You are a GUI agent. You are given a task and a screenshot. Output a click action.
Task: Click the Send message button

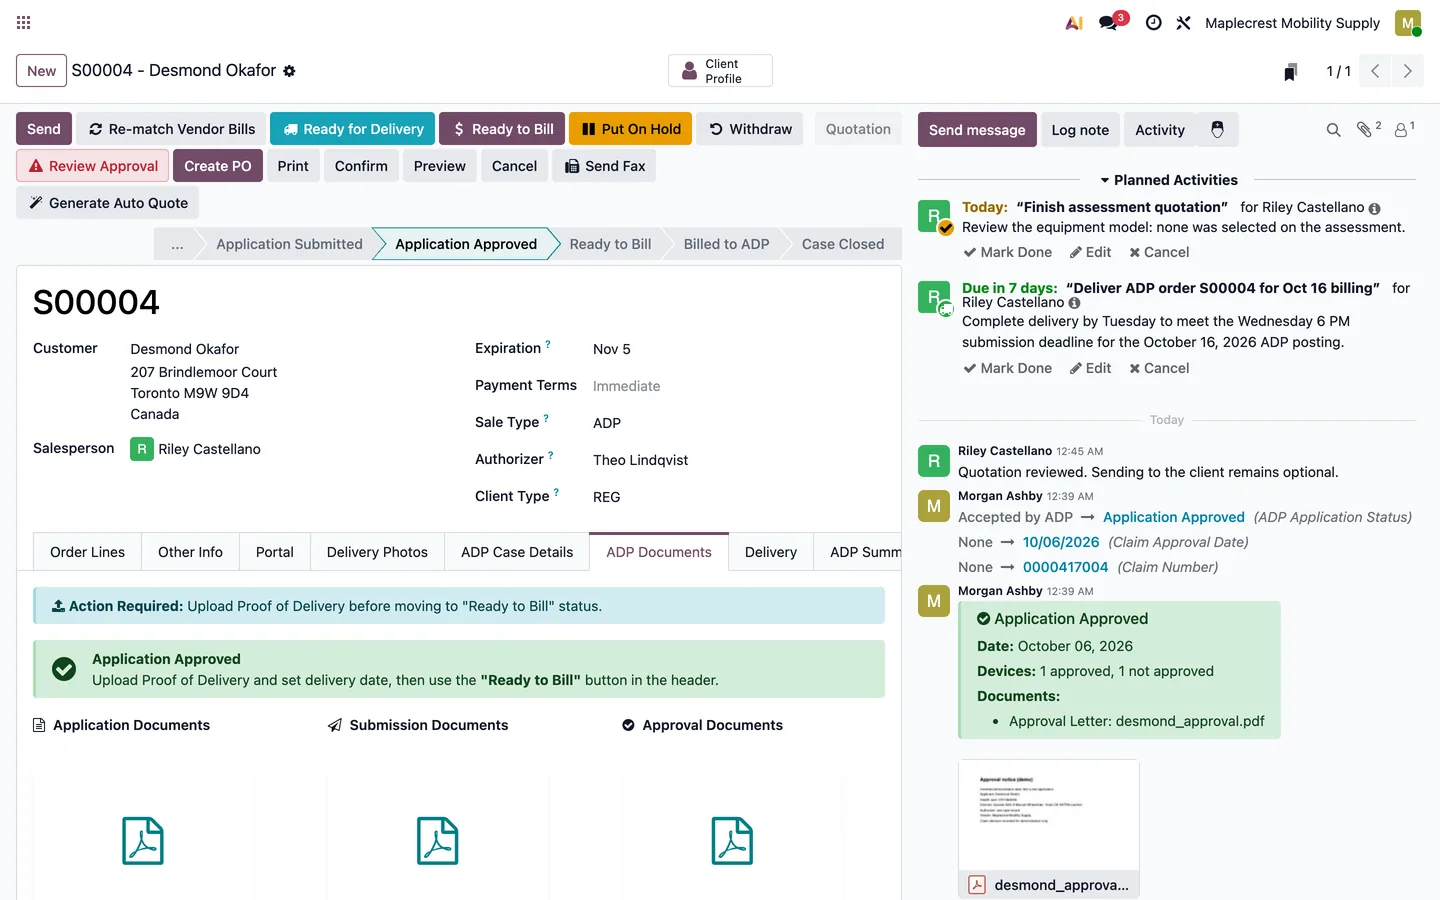pyautogui.click(x=977, y=130)
